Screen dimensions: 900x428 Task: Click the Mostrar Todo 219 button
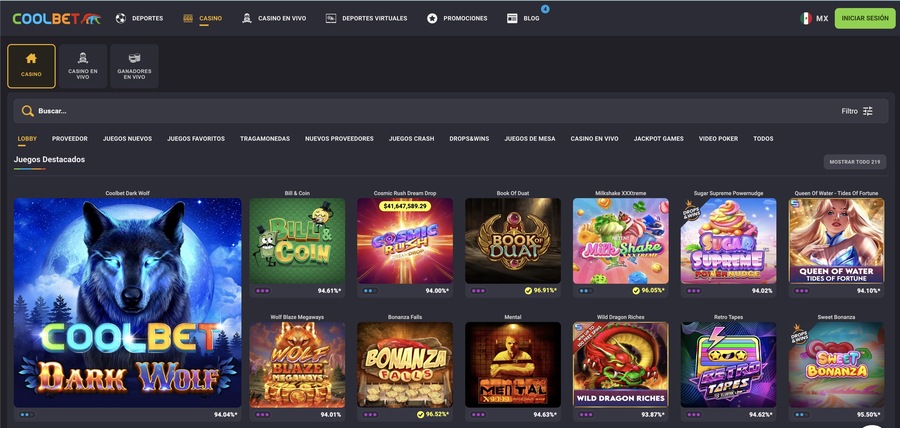(855, 162)
